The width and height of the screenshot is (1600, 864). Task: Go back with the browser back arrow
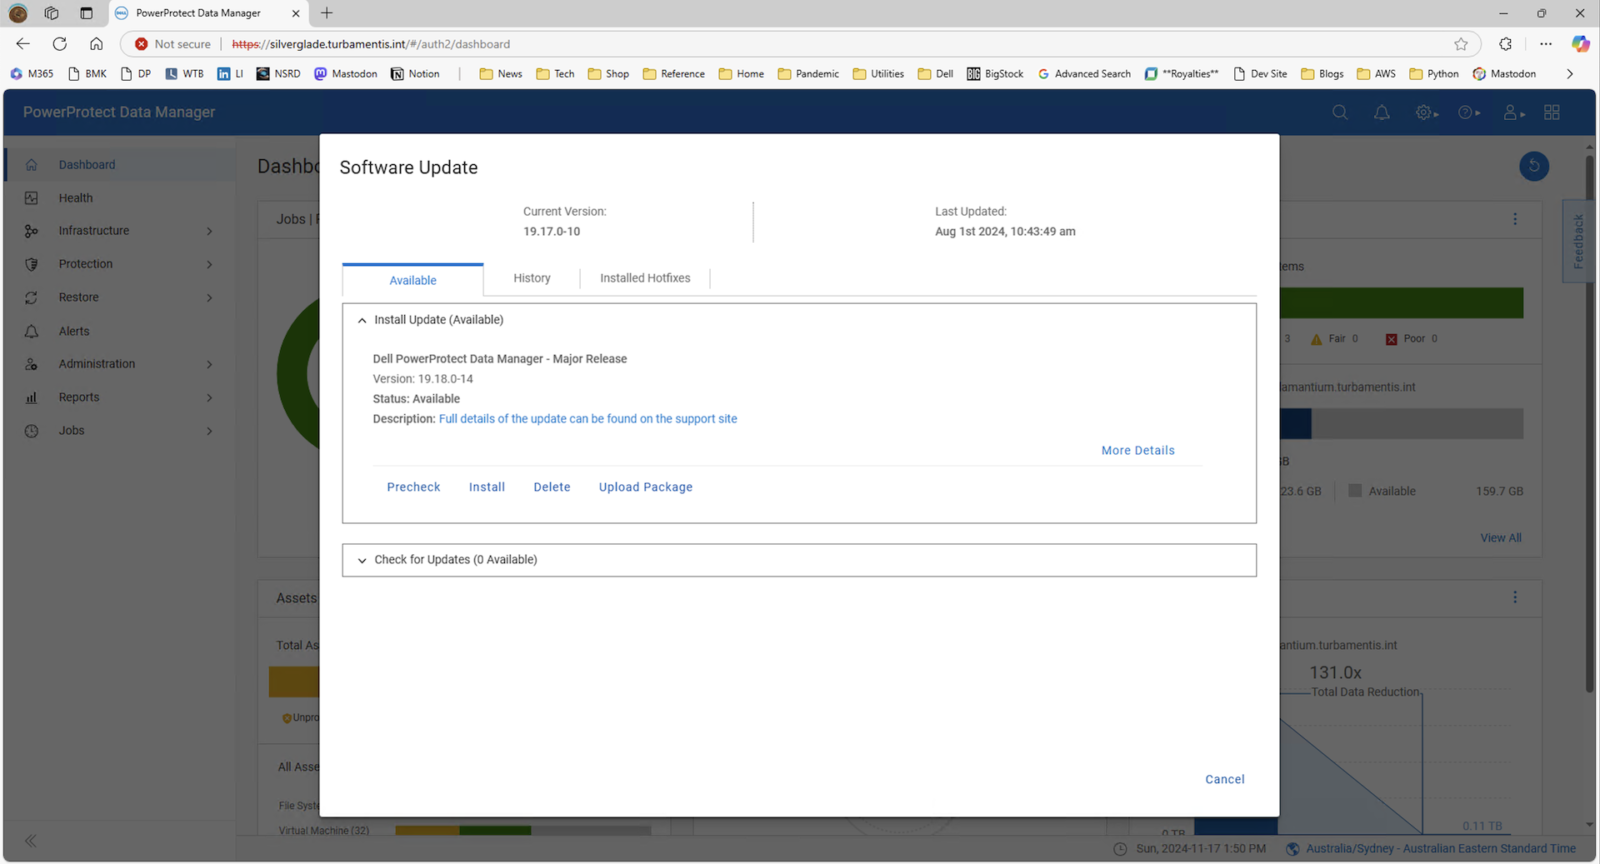click(23, 44)
